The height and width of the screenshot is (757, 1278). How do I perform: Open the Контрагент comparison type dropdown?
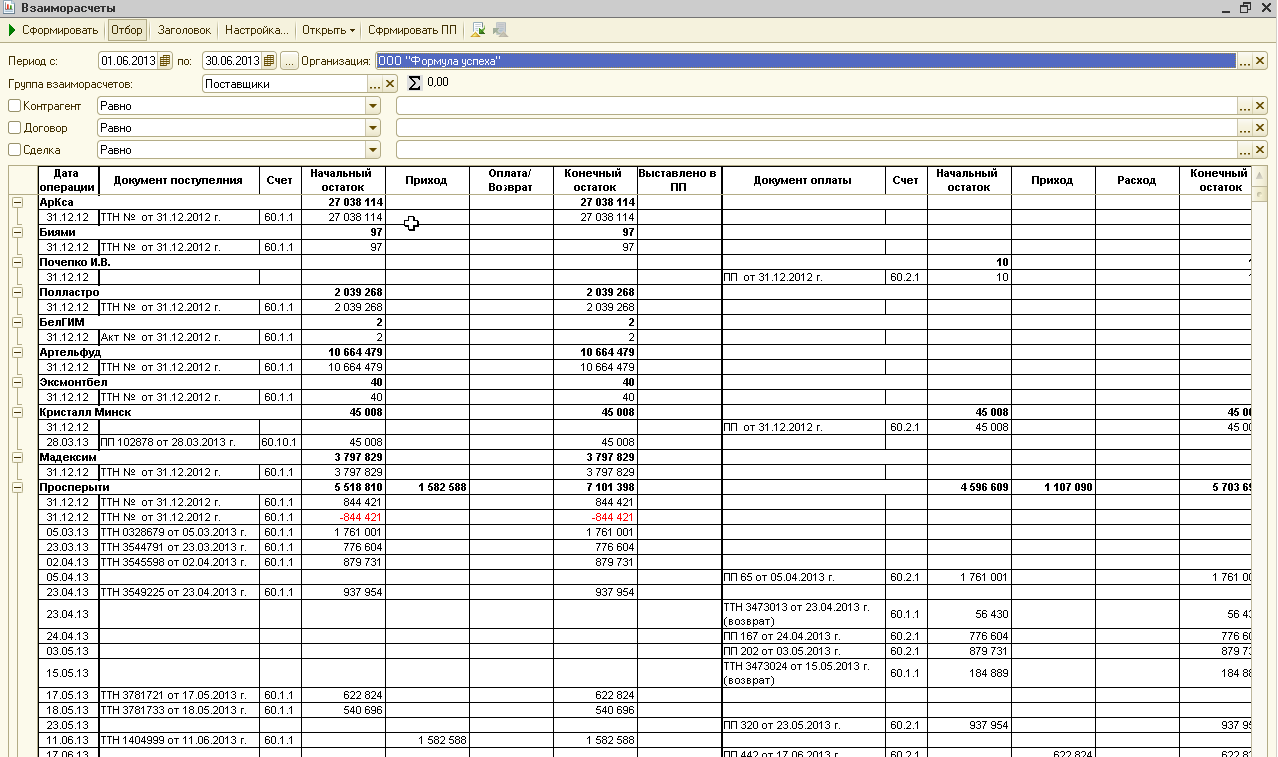(x=373, y=106)
